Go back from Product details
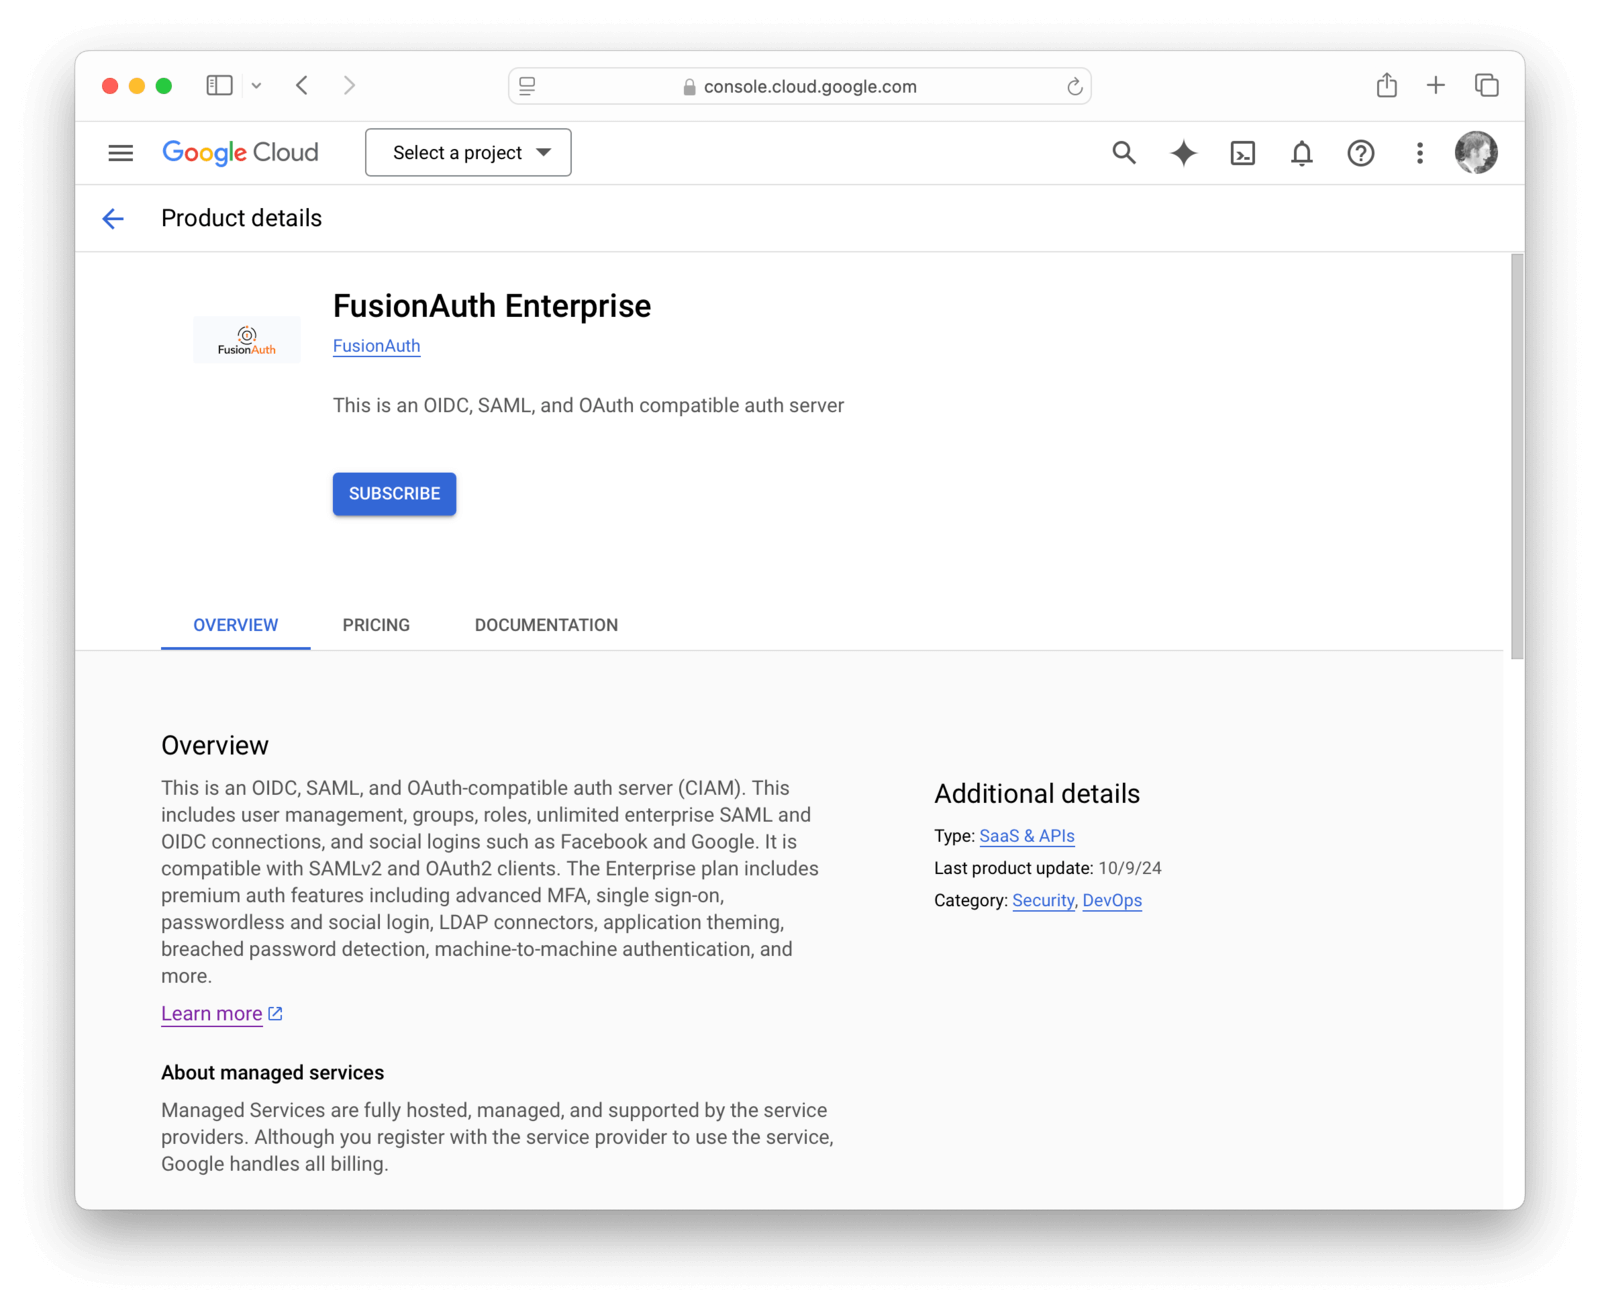This screenshot has height=1309, width=1600. 113,218
